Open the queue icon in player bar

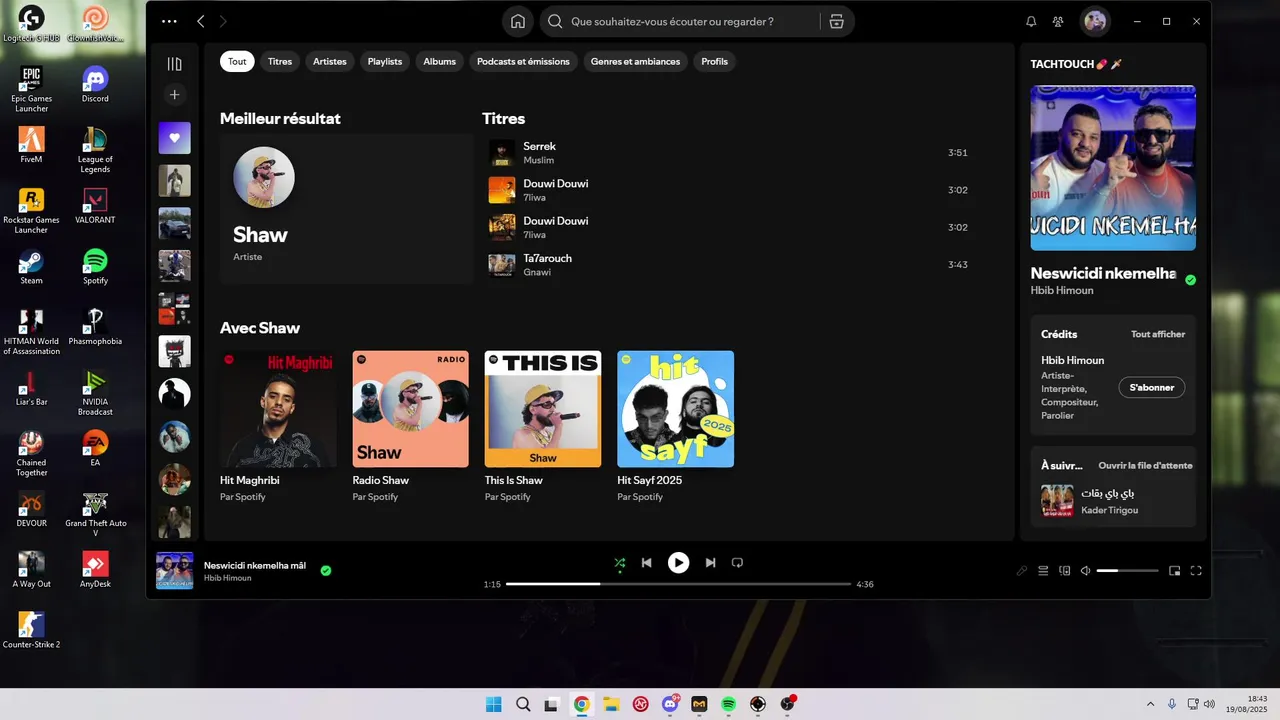tap(1043, 571)
